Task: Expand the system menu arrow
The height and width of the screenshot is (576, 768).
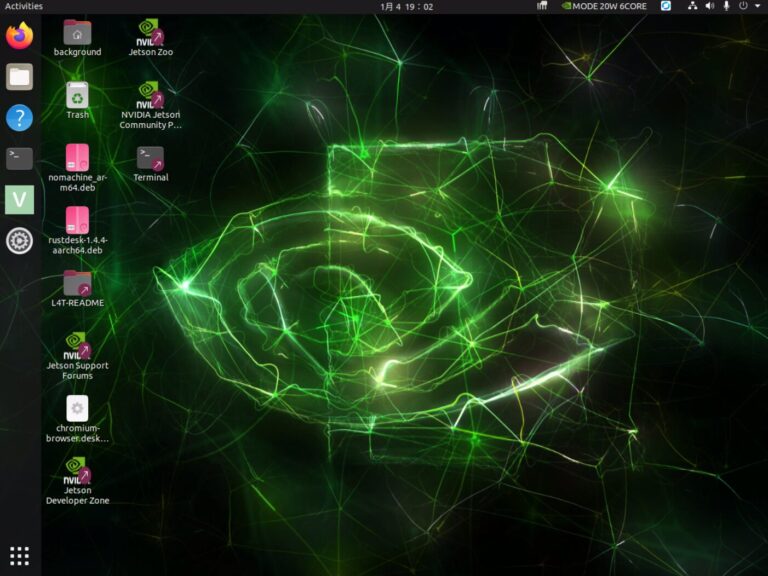Action: (758, 6)
